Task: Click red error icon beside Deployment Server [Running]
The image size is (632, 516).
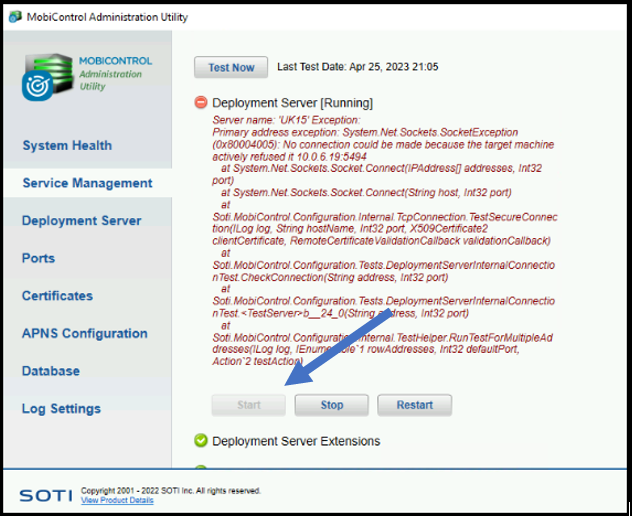Action: point(201,103)
